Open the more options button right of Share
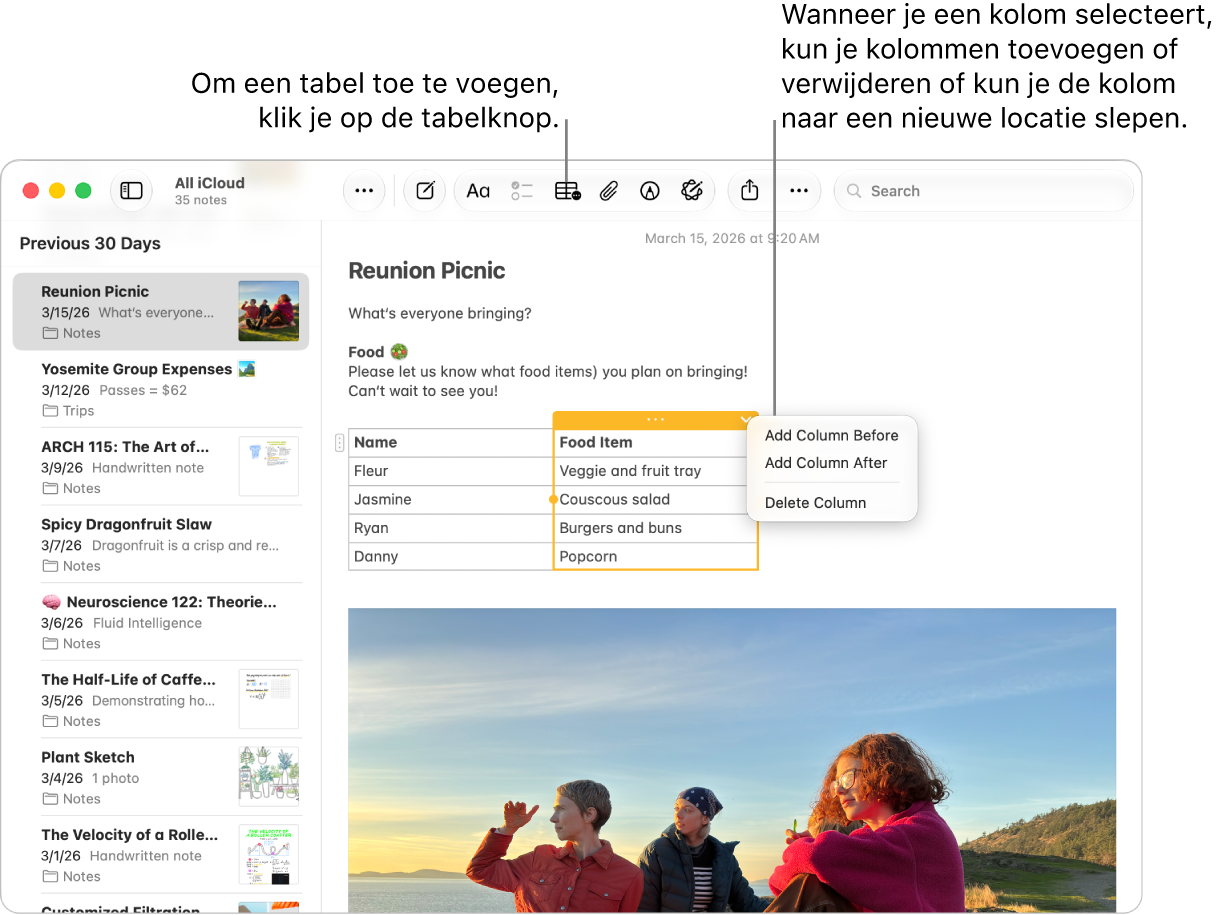The image size is (1218, 915). (799, 191)
